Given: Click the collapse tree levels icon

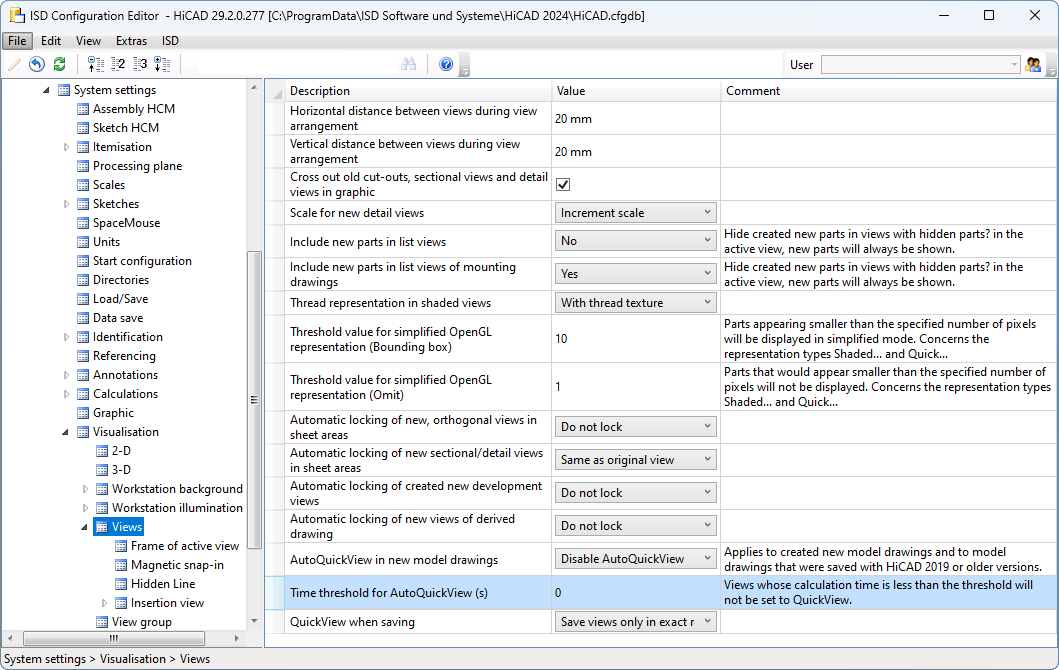Looking at the screenshot, I should 96,64.
